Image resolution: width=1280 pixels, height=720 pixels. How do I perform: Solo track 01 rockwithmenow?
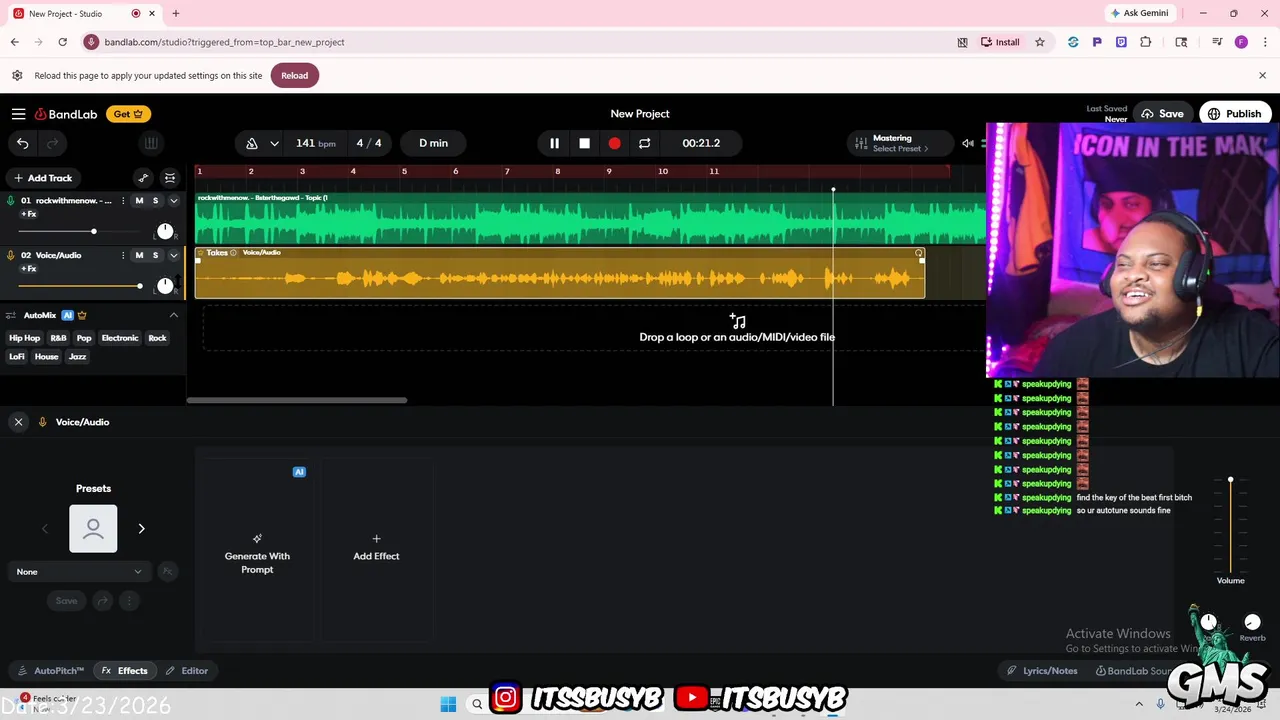[155, 201]
